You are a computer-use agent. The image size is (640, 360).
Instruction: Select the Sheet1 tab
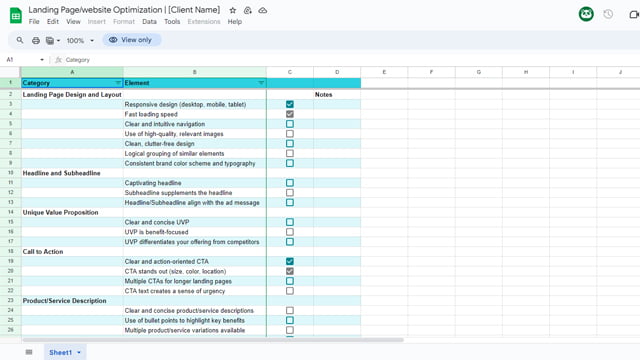pyautogui.click(x=65, y=352)
